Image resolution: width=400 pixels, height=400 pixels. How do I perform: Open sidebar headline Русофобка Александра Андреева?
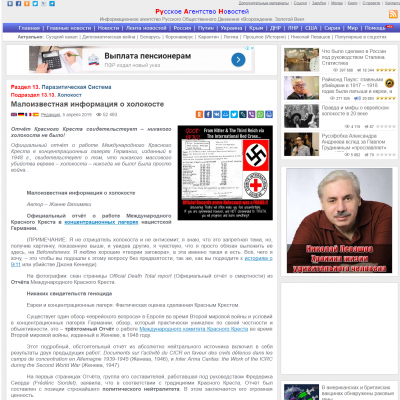tap(354, 142)
